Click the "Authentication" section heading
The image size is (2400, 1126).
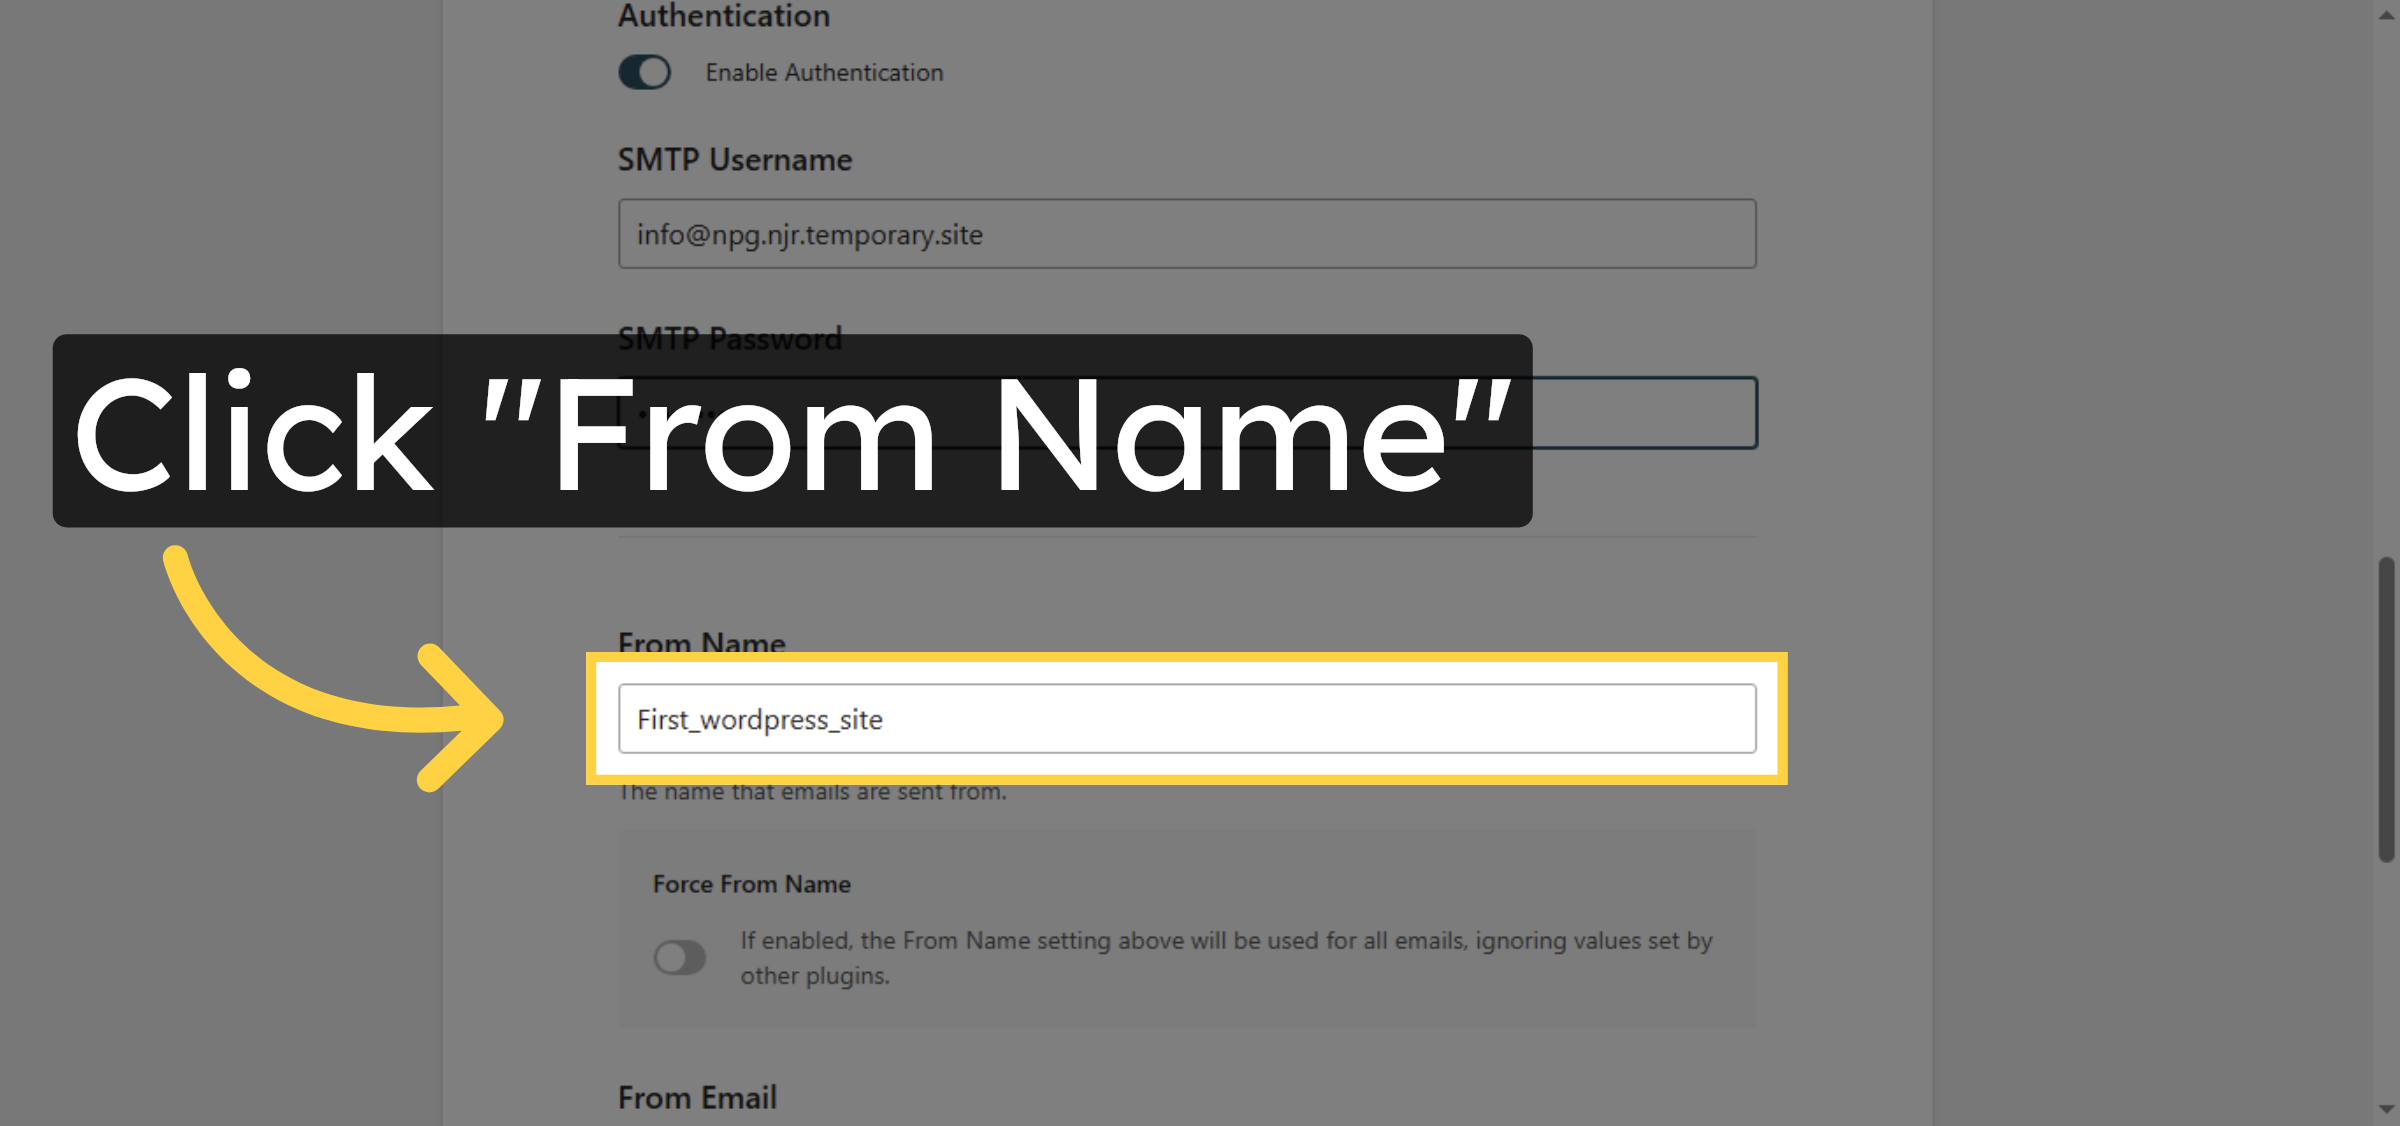click(x=722, y=15)
